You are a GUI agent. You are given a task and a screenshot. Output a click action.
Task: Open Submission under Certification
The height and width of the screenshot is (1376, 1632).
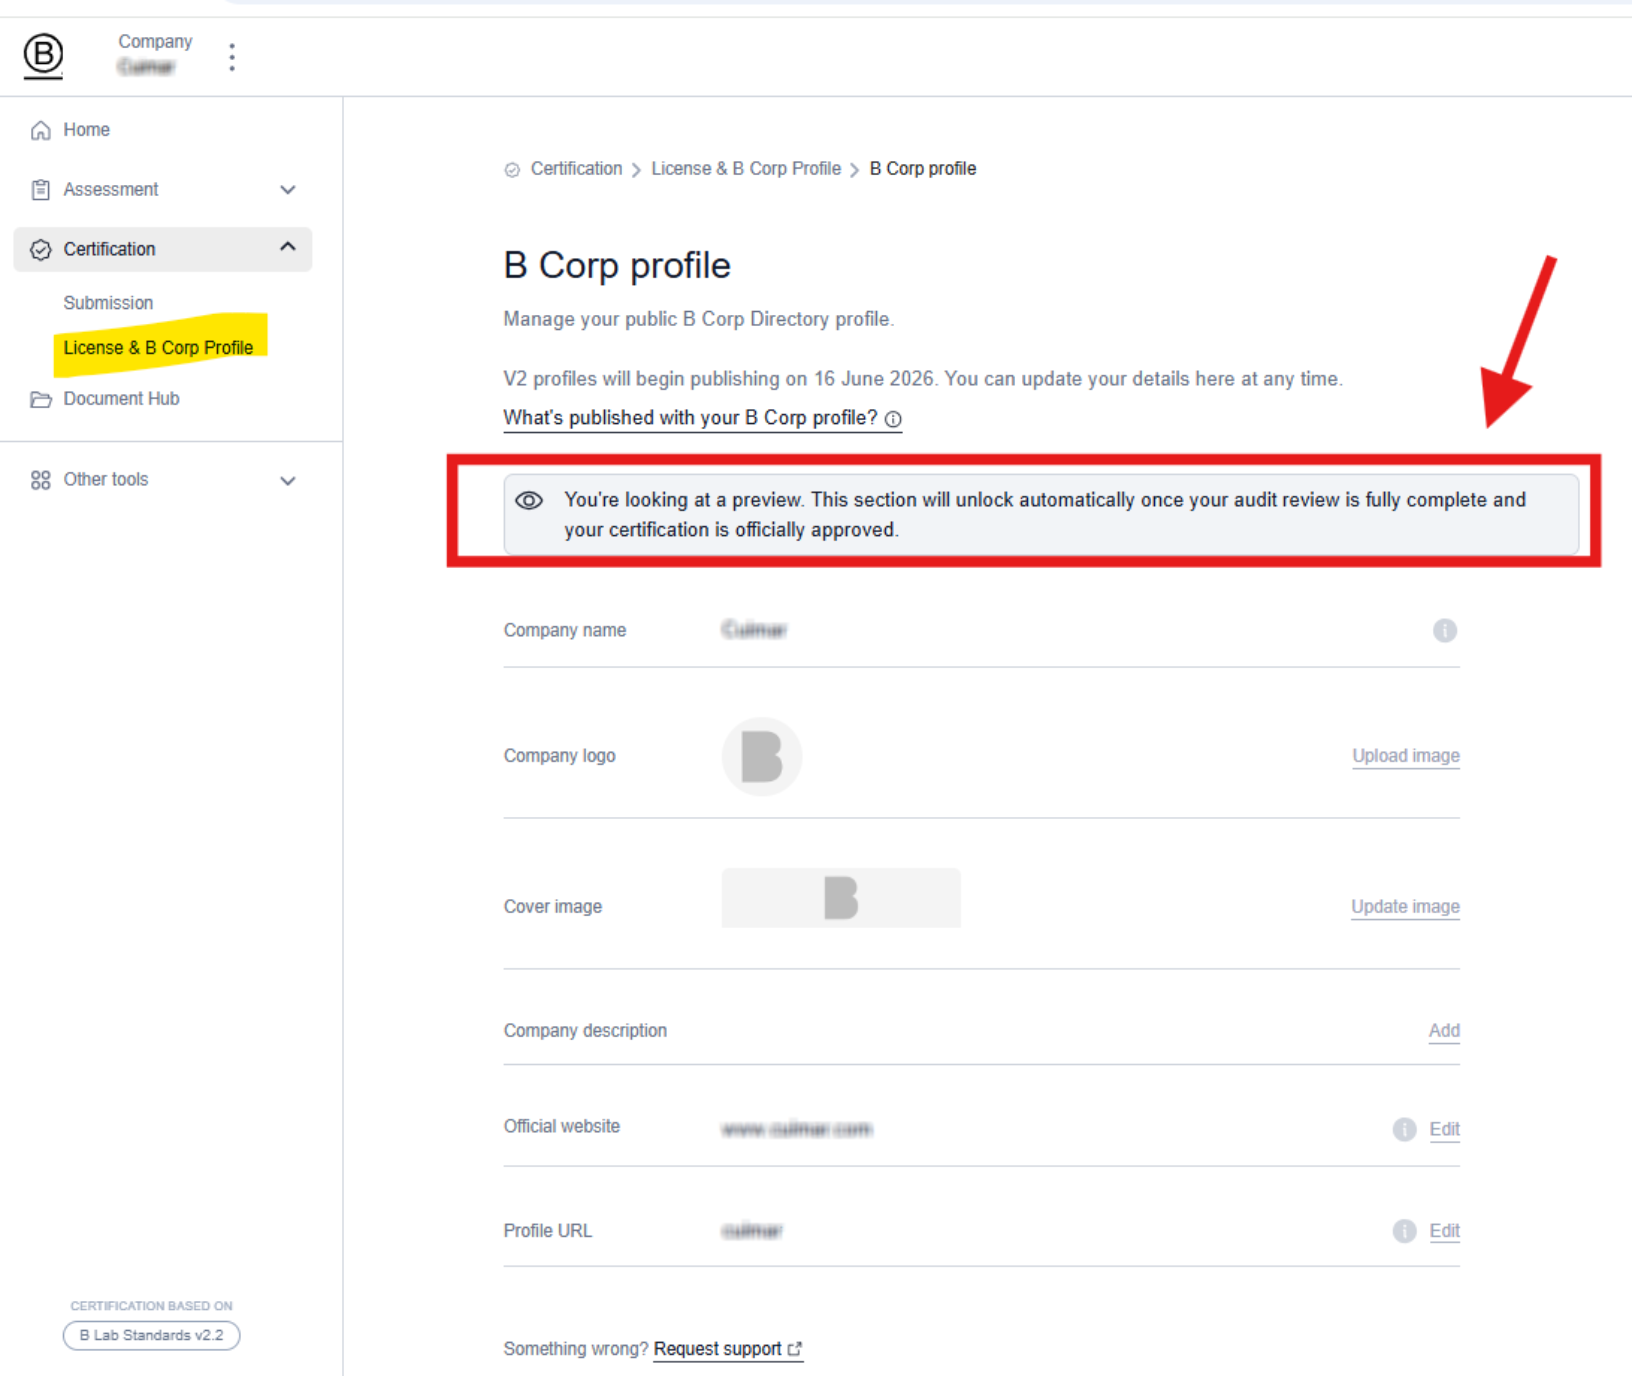click(108, 303)
